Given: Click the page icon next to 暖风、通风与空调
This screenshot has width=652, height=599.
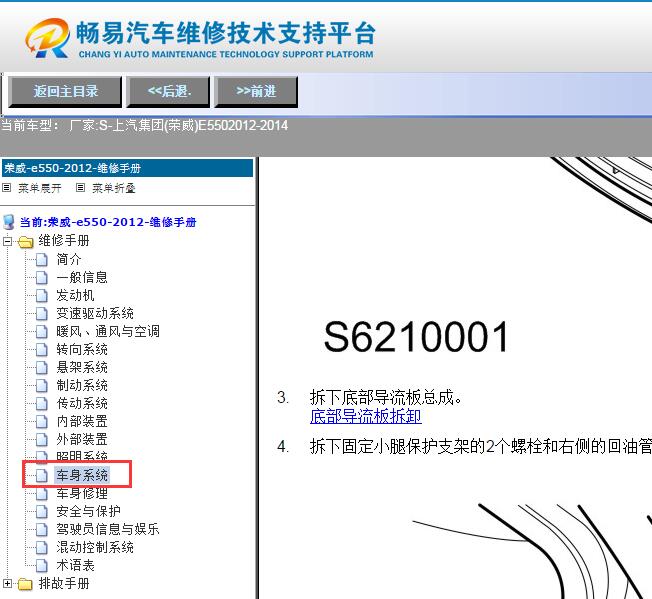Looking at the screenshot, I should pos(42,331).
